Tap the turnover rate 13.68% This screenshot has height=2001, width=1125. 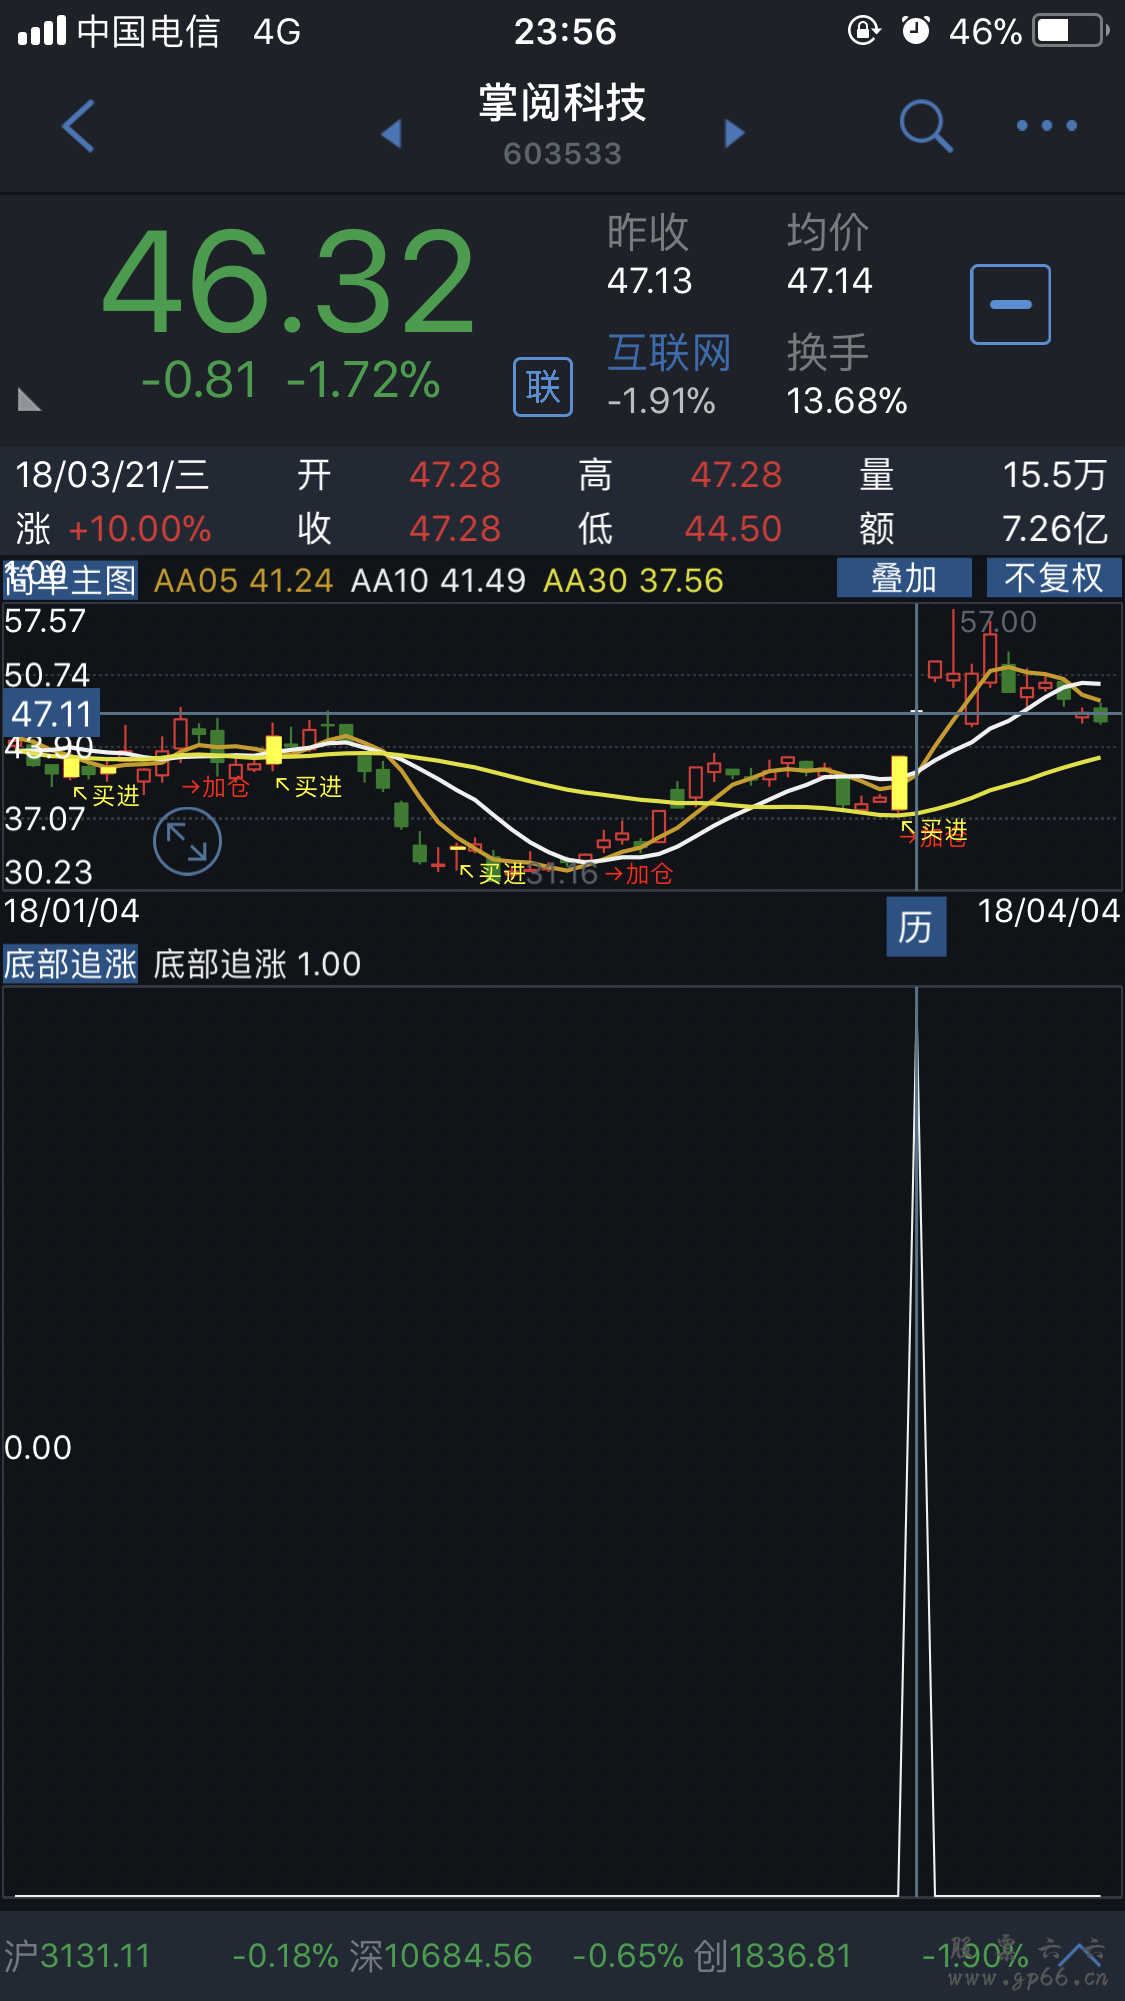point(847,401)
